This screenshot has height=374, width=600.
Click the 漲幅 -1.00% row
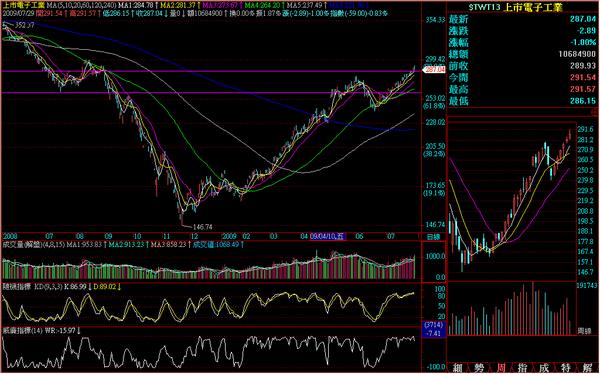coord(523,42)
